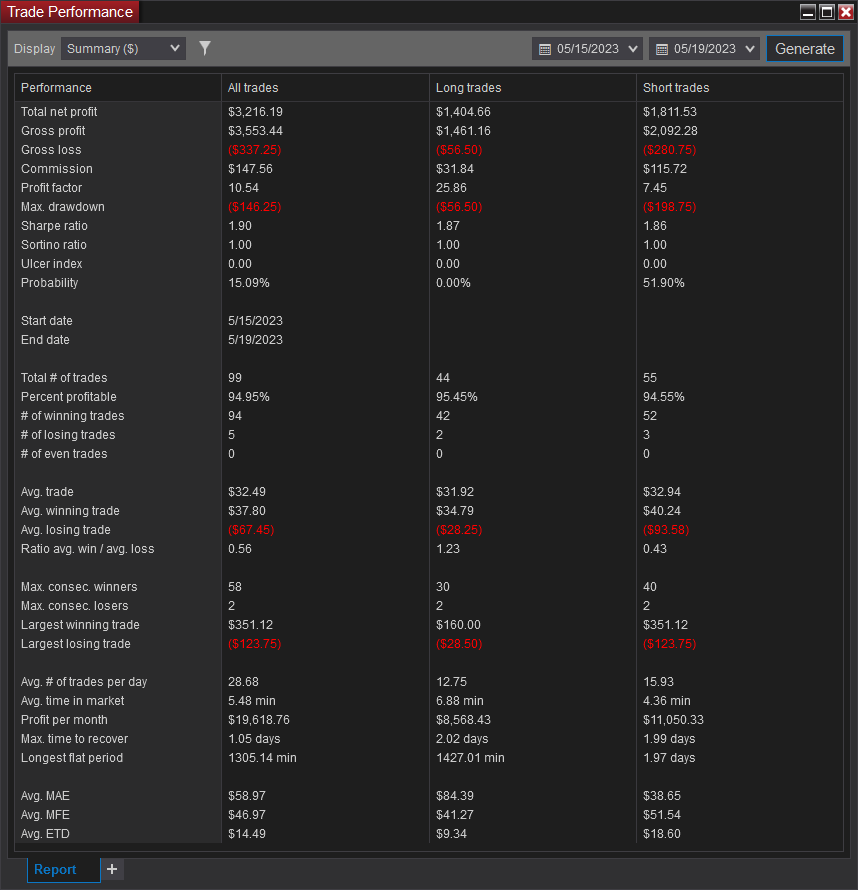858x890 pixels.
Task: Click the End date value 5/19/2023
Action: [255, 340]
